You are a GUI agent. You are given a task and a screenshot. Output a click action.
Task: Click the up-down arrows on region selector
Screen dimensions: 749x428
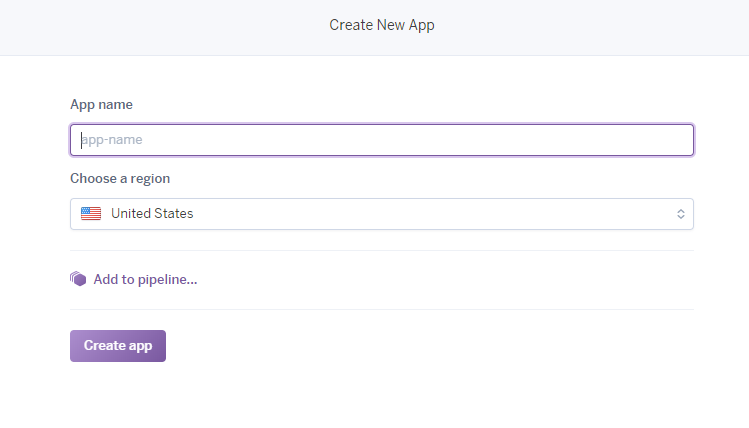coord(680,214)
